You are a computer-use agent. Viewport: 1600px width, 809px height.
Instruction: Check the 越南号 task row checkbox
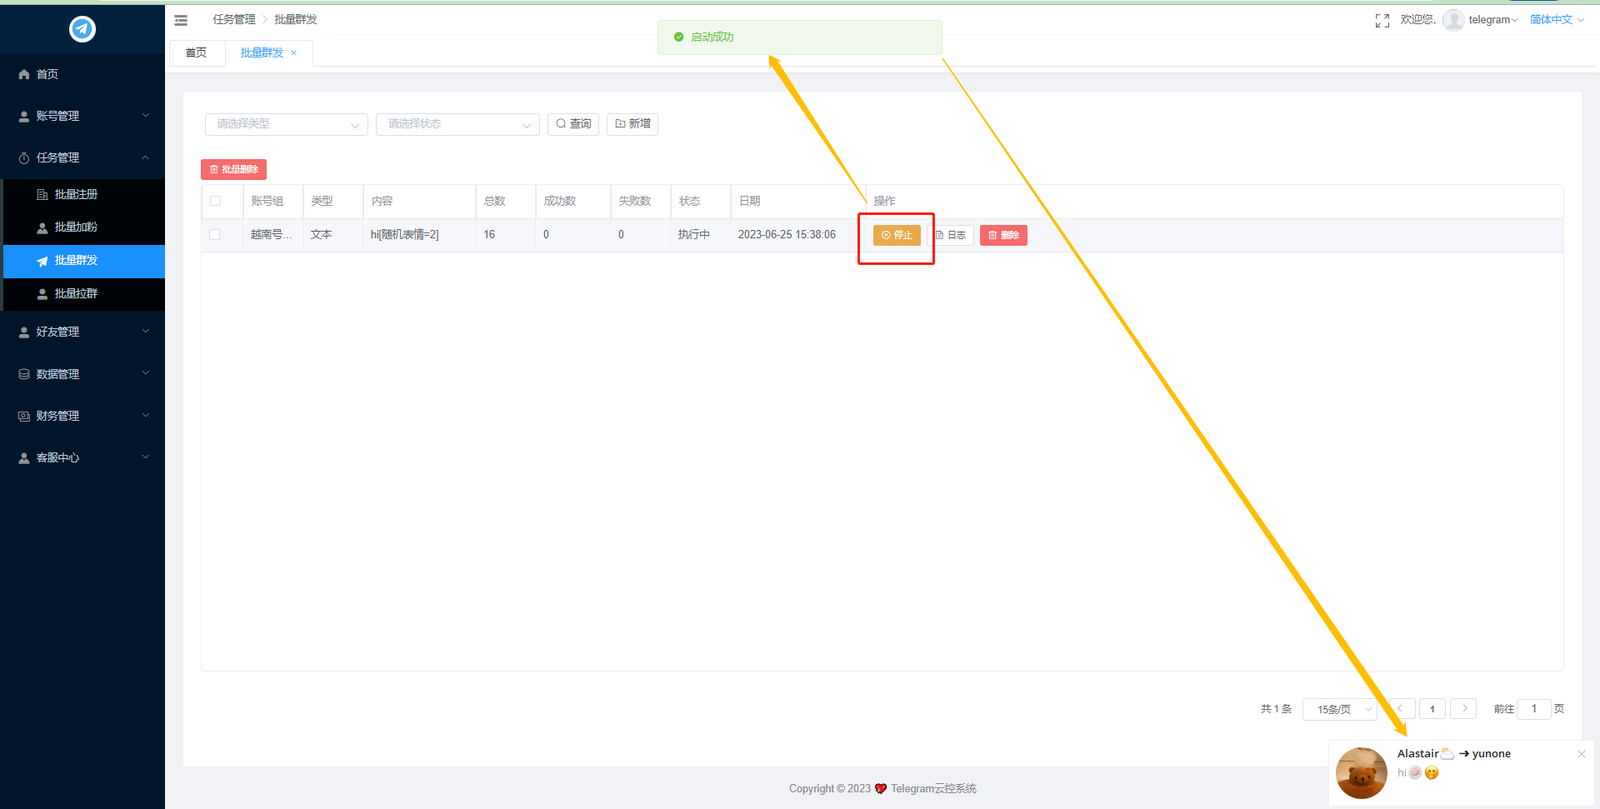coord(215,235)
